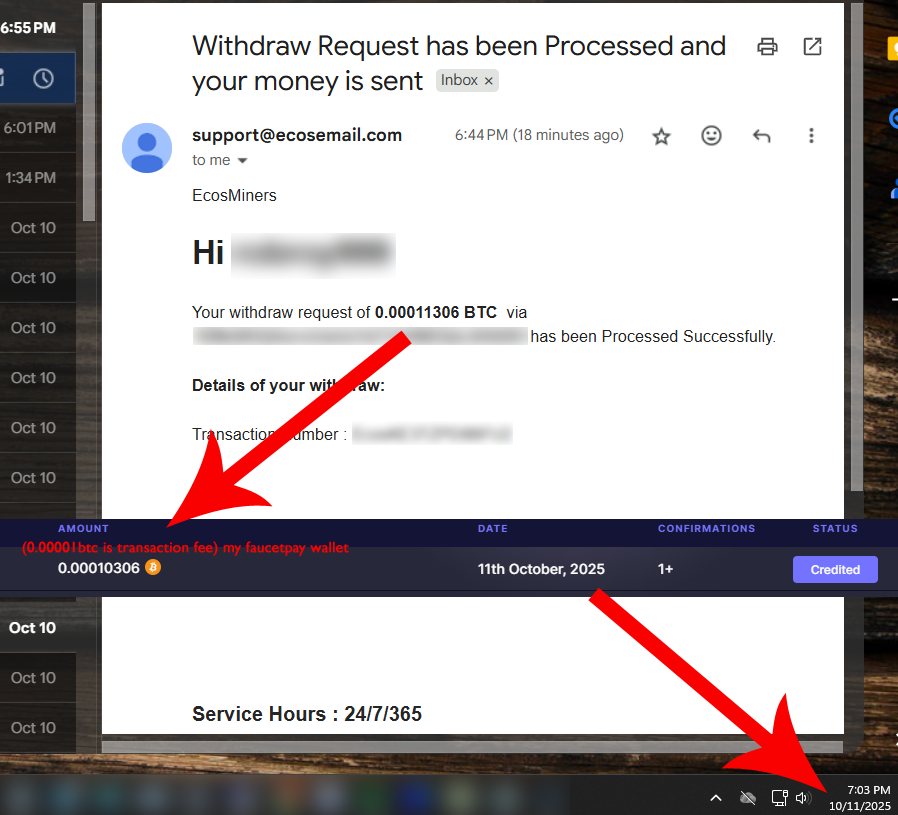This screenshot has height=815, width=898.
Task: Open the volume speaker tray icon
Action: coord(802,797)
